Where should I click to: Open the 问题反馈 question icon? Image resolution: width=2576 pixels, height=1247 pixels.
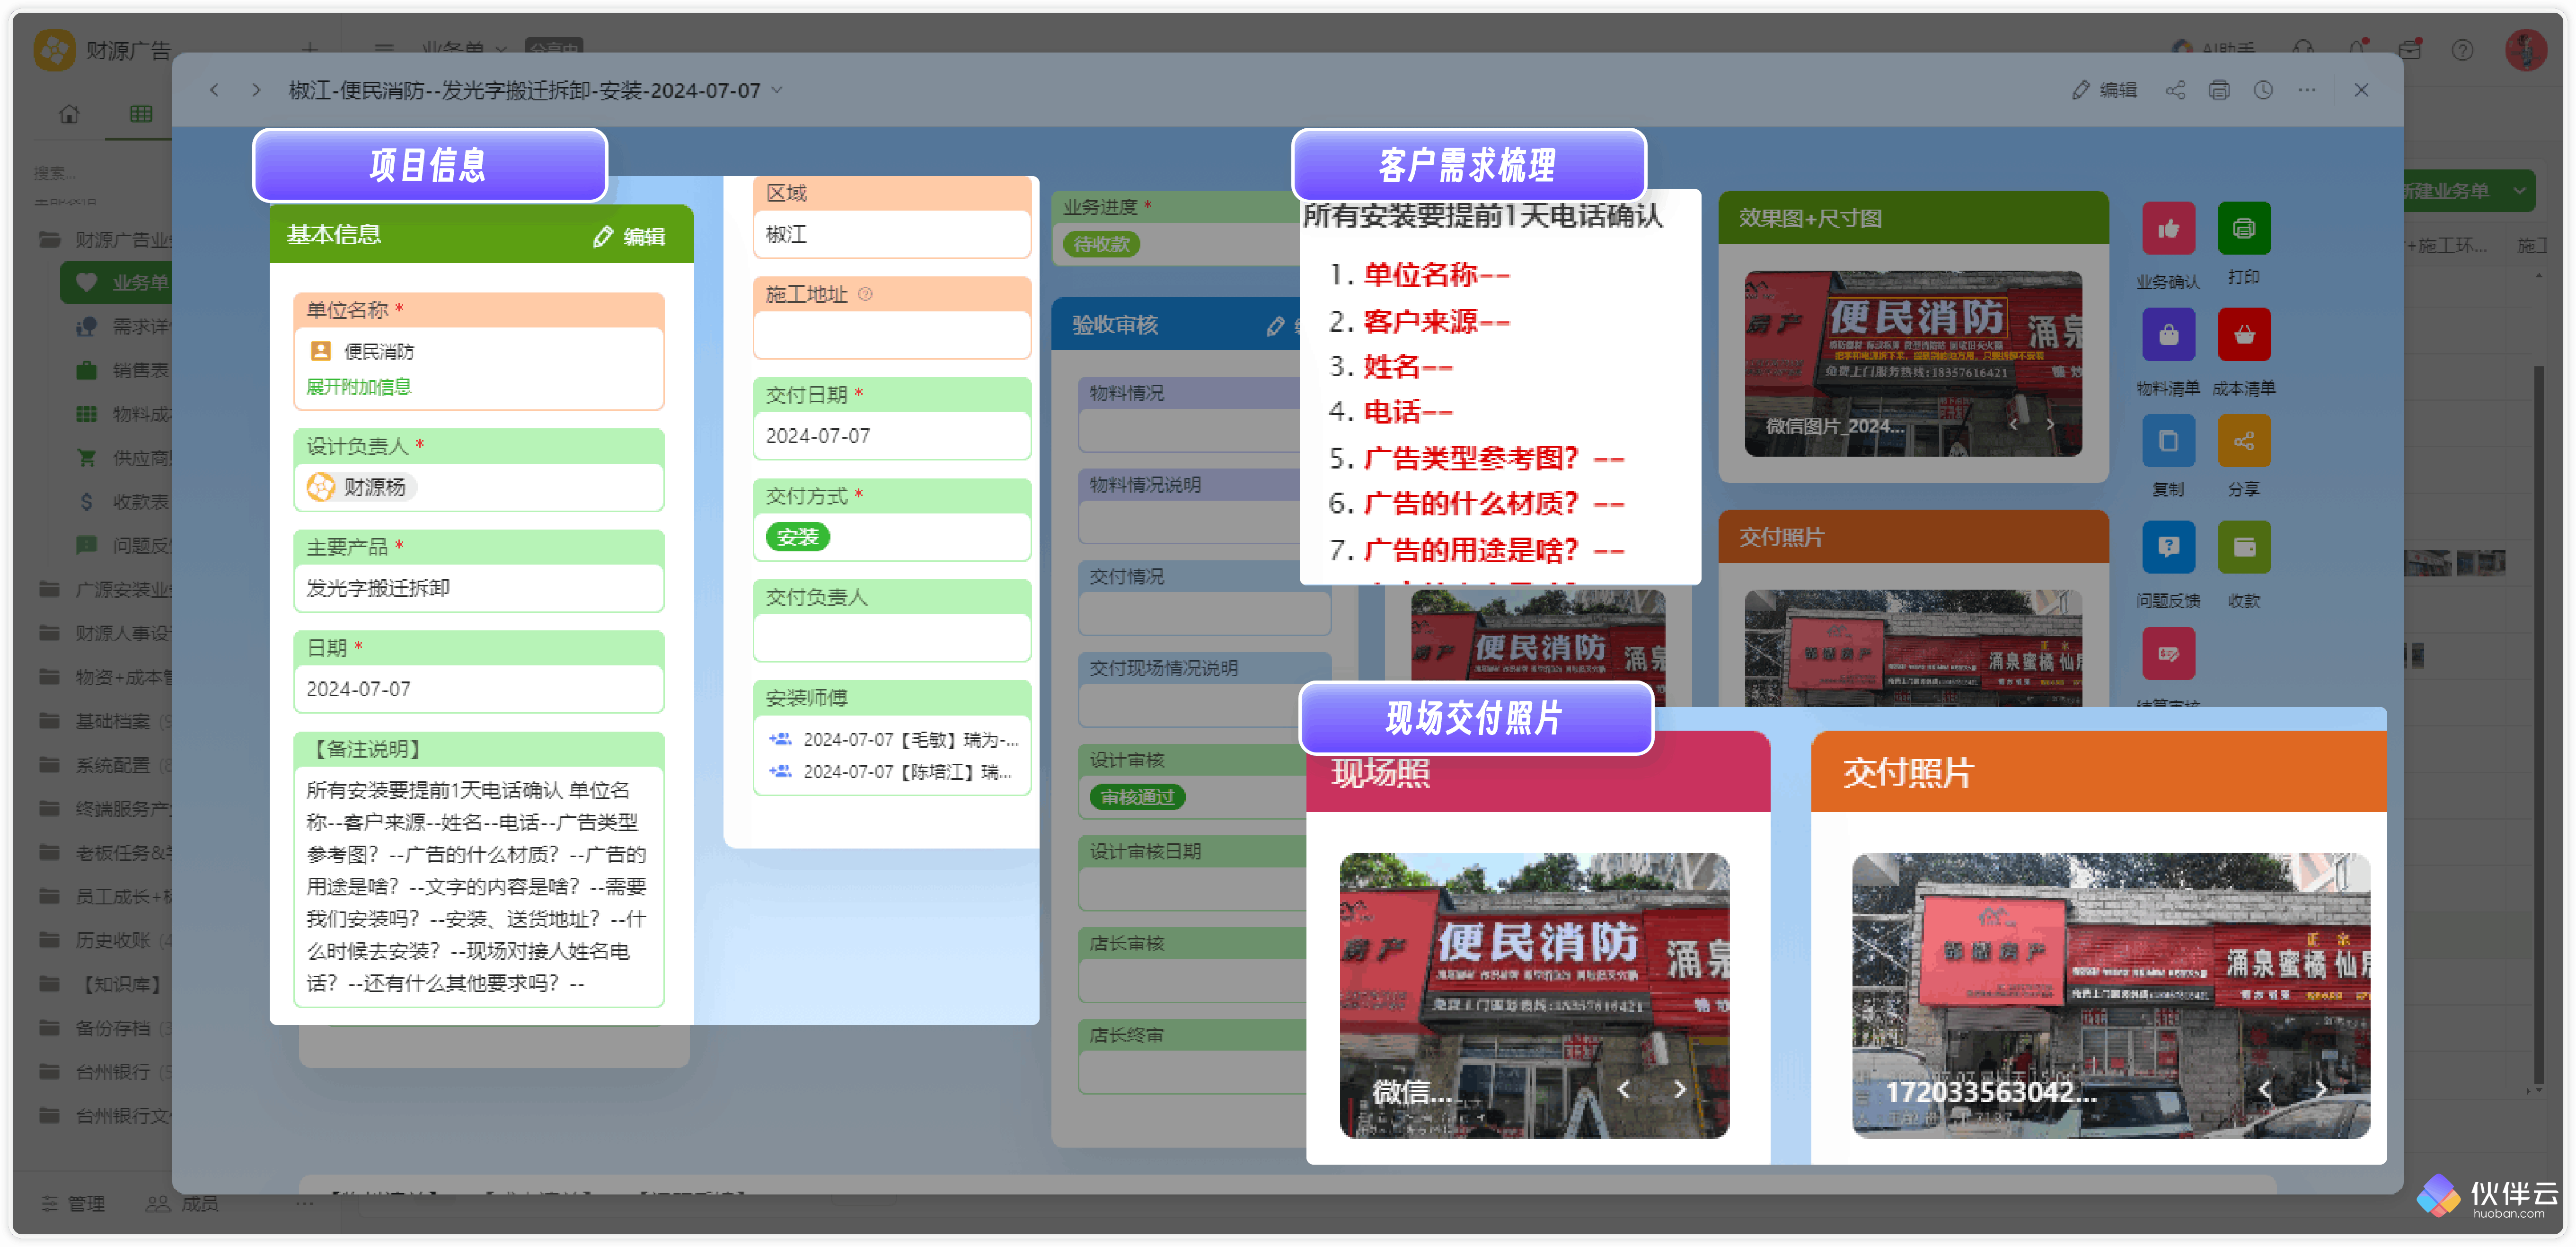(x=2168, y=547)
